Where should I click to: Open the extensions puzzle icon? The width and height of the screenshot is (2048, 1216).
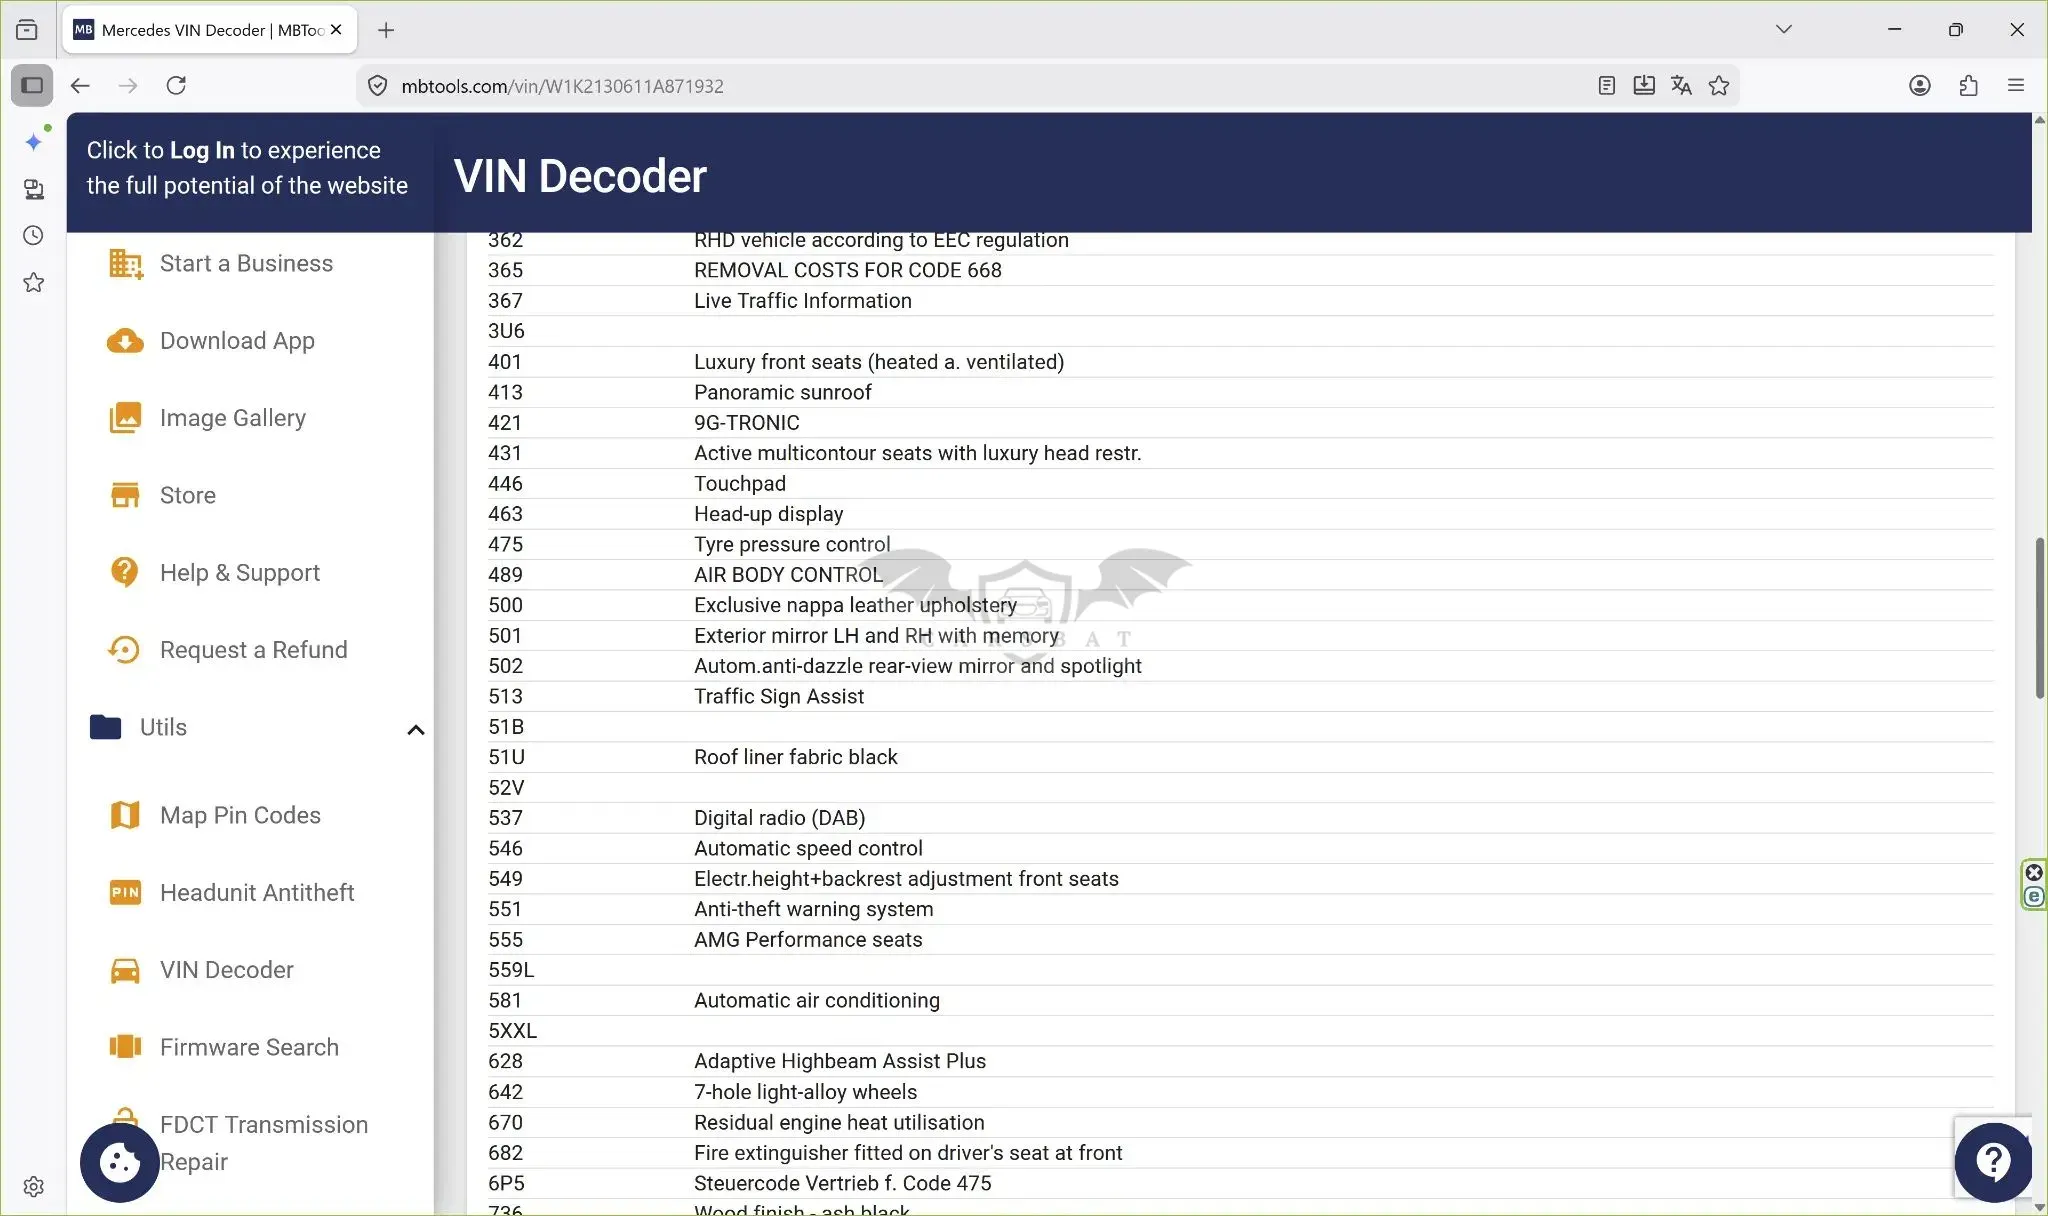pyautogui.click(x=1968, y=86)
